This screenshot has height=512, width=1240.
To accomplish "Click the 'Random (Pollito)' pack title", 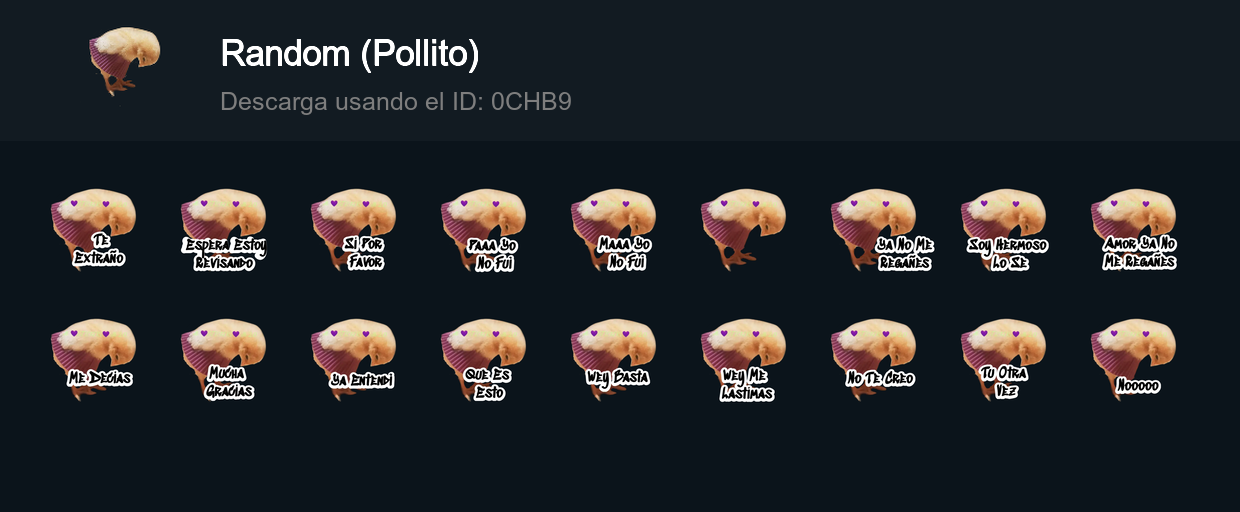I will tap(350, 54).
